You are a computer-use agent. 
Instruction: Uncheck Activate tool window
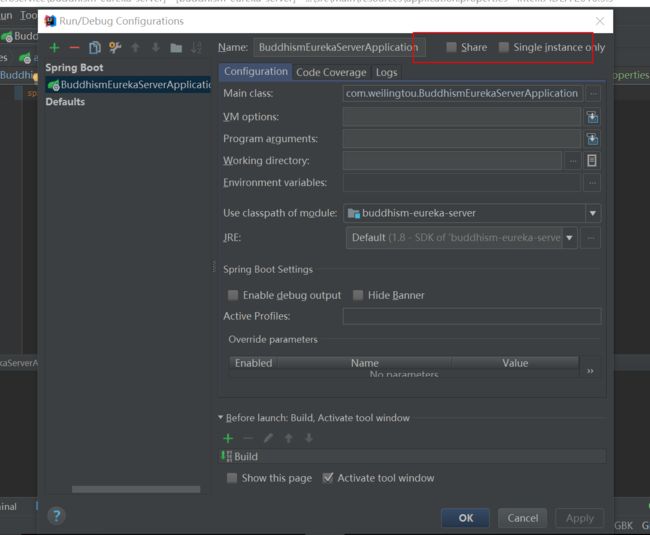[327, 478]
